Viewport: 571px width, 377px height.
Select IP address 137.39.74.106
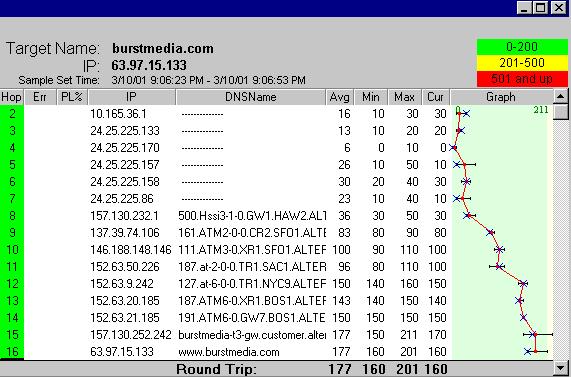[x=125, y=233]
